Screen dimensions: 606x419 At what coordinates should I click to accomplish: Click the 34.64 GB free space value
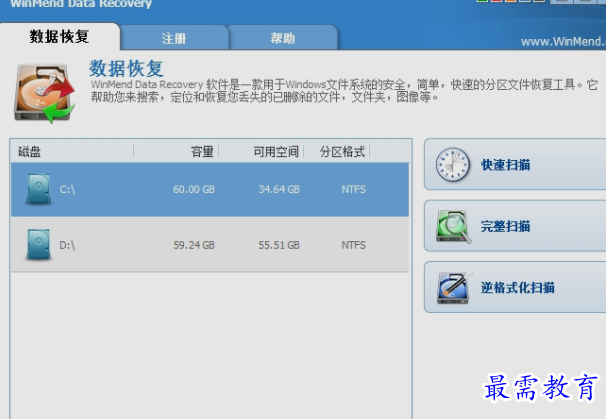click(x=279, y=189)
